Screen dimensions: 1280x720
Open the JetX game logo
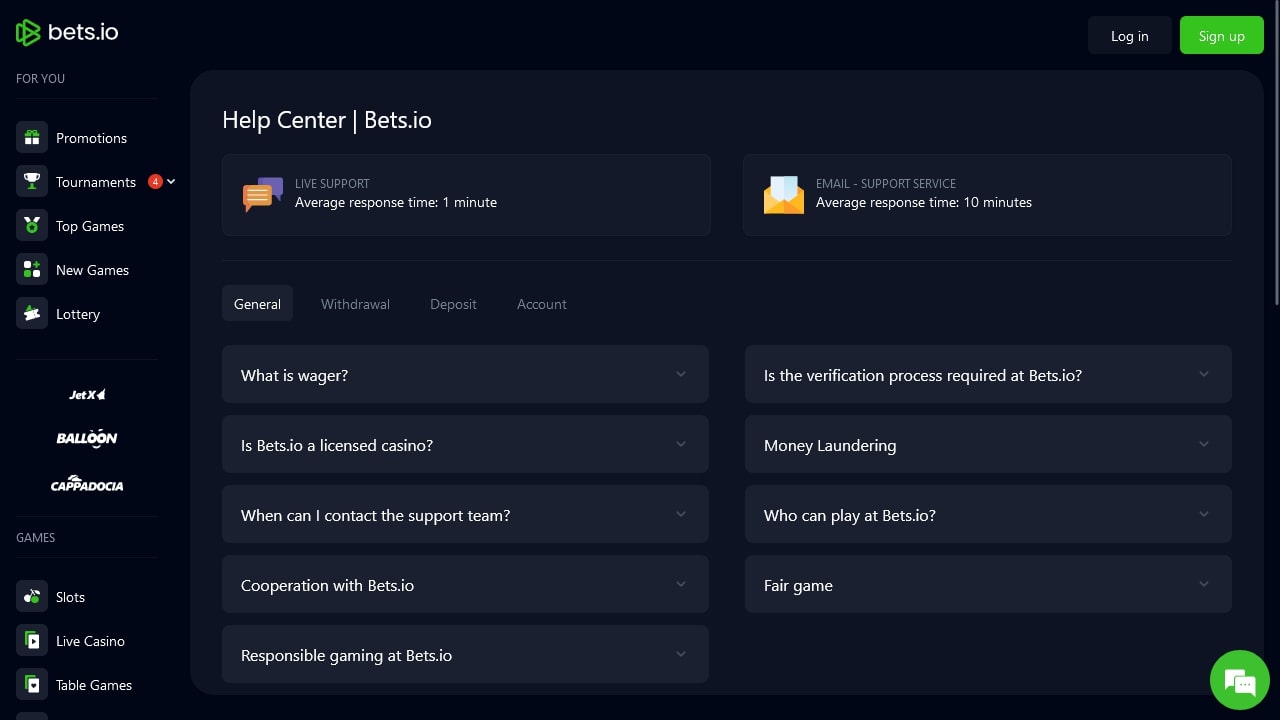point(87,395)
